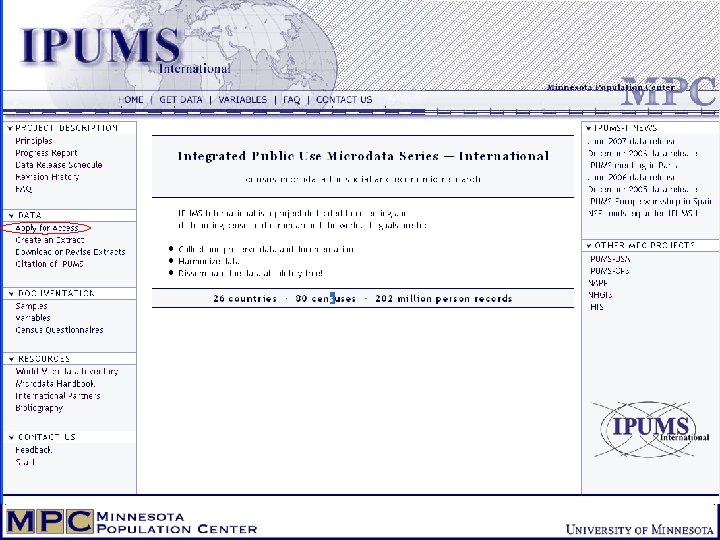The height and width of the screenshot is (540, 720).
Task: Open VARIABLES in the top navigation bar
Action: pyautogui.click(x=242, y=100)
